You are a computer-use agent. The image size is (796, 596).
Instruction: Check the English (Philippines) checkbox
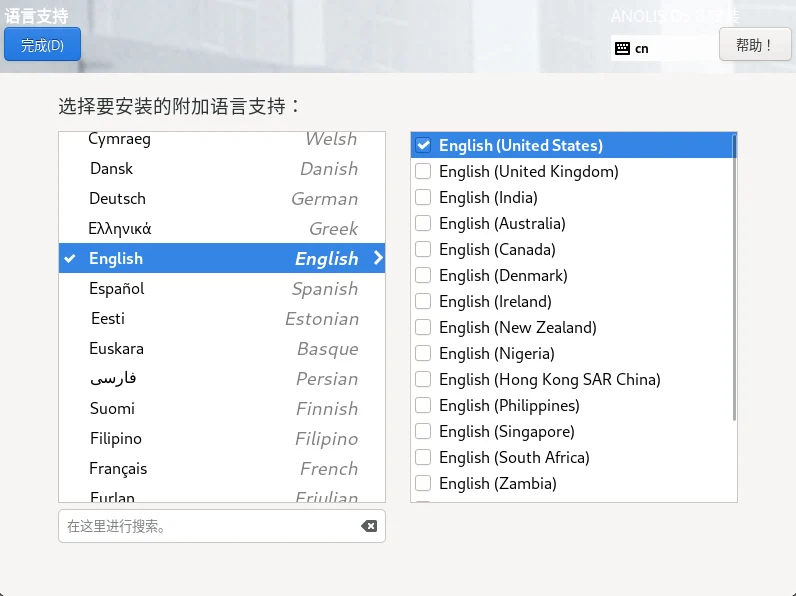(423, 405)
